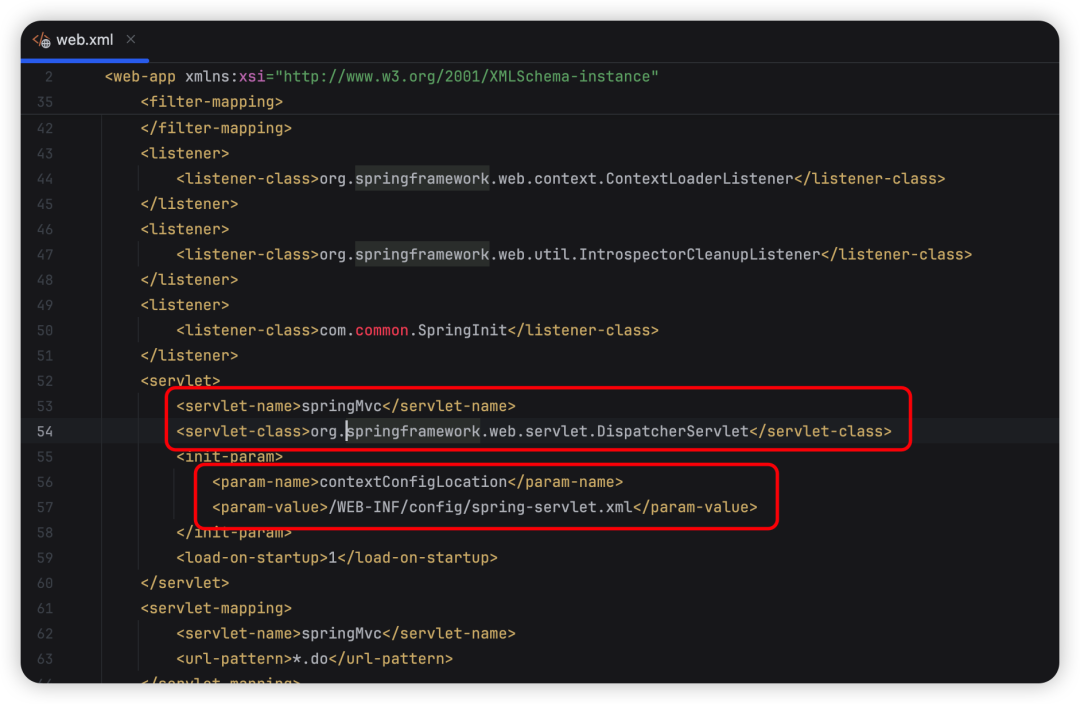This screenshot has height=704, width=1080.
Task: Click line number 44 in the gutter
Action: [44, 178]
